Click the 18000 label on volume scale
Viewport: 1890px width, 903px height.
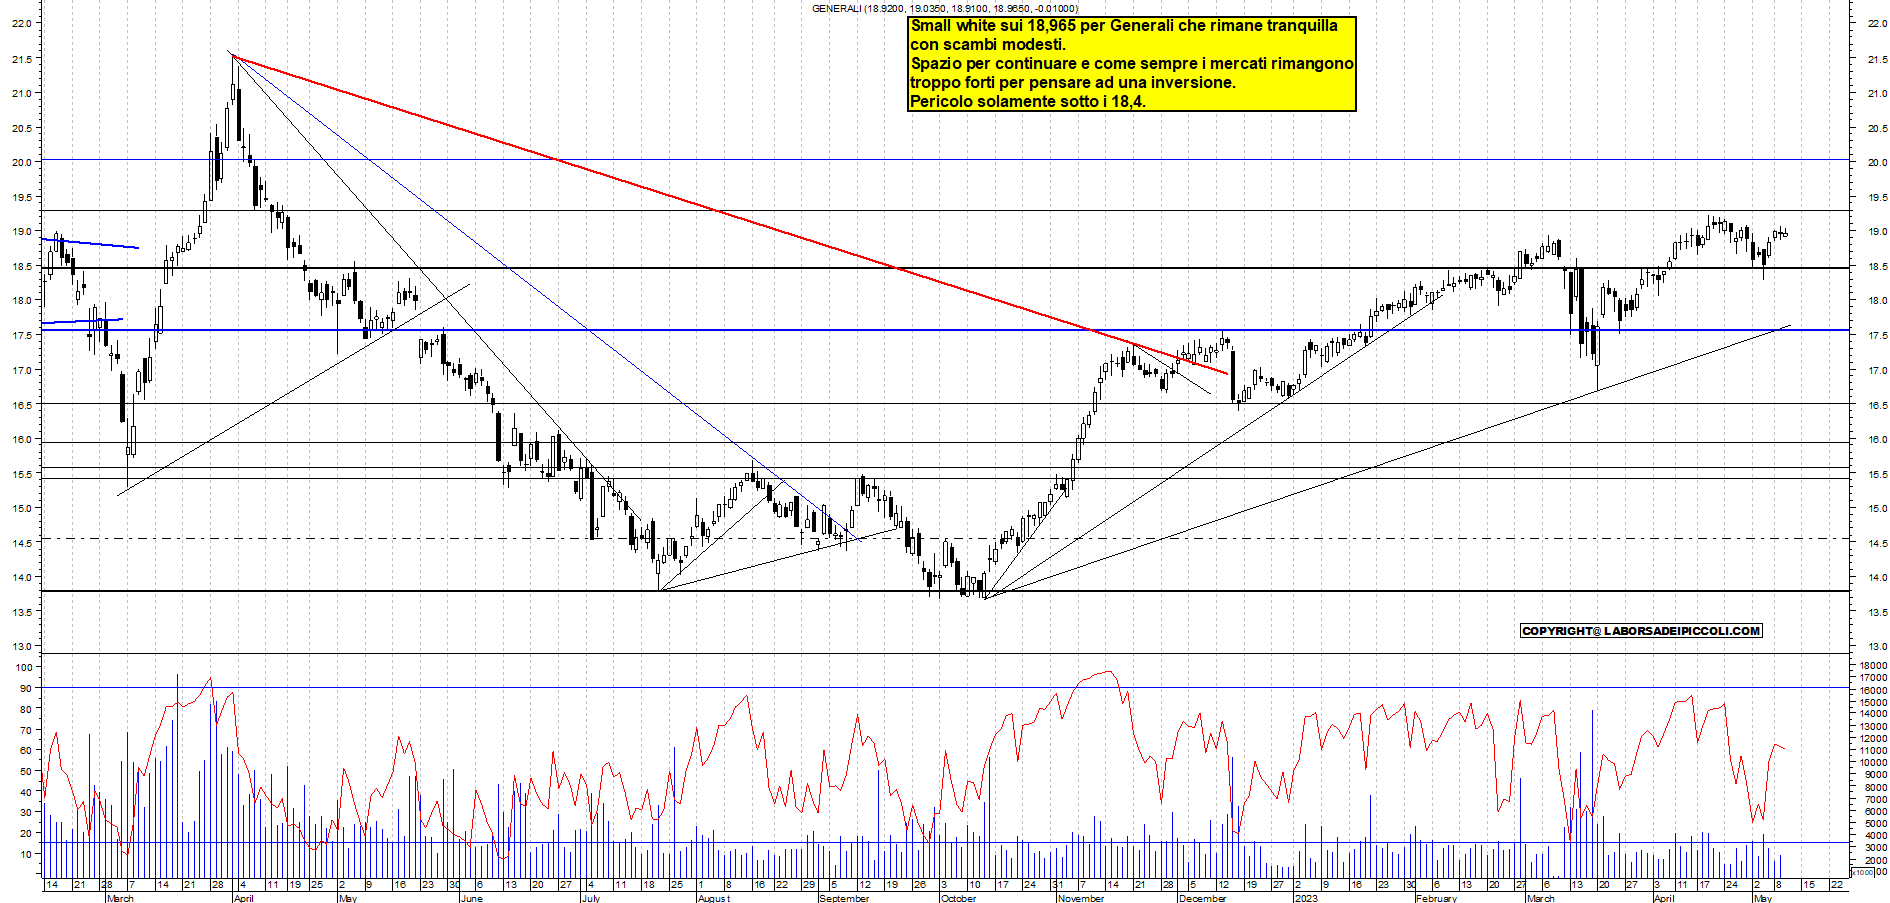click(1873, 666)
